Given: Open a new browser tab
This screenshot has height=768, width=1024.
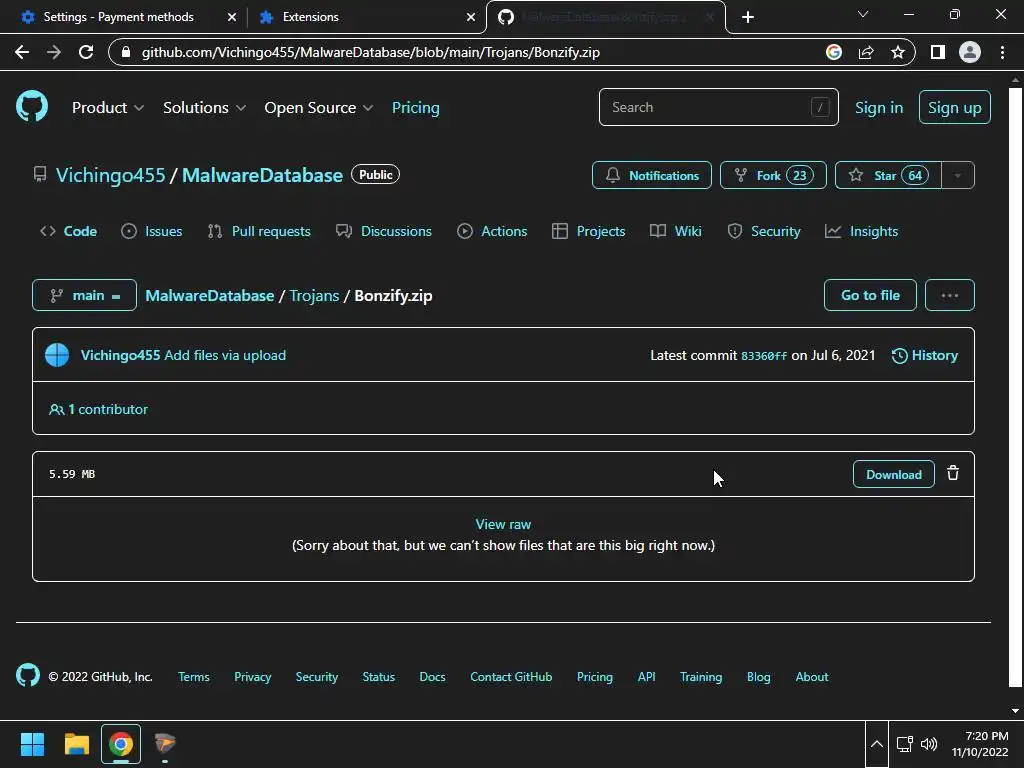Looking at the screenshot, I should pyautogui.click(x=748, y=17).
